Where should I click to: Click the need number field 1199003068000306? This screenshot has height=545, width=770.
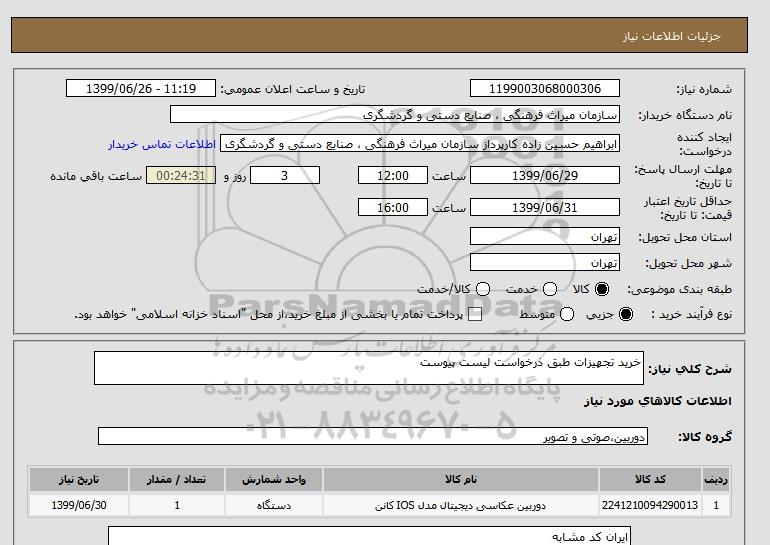[545, 88]
